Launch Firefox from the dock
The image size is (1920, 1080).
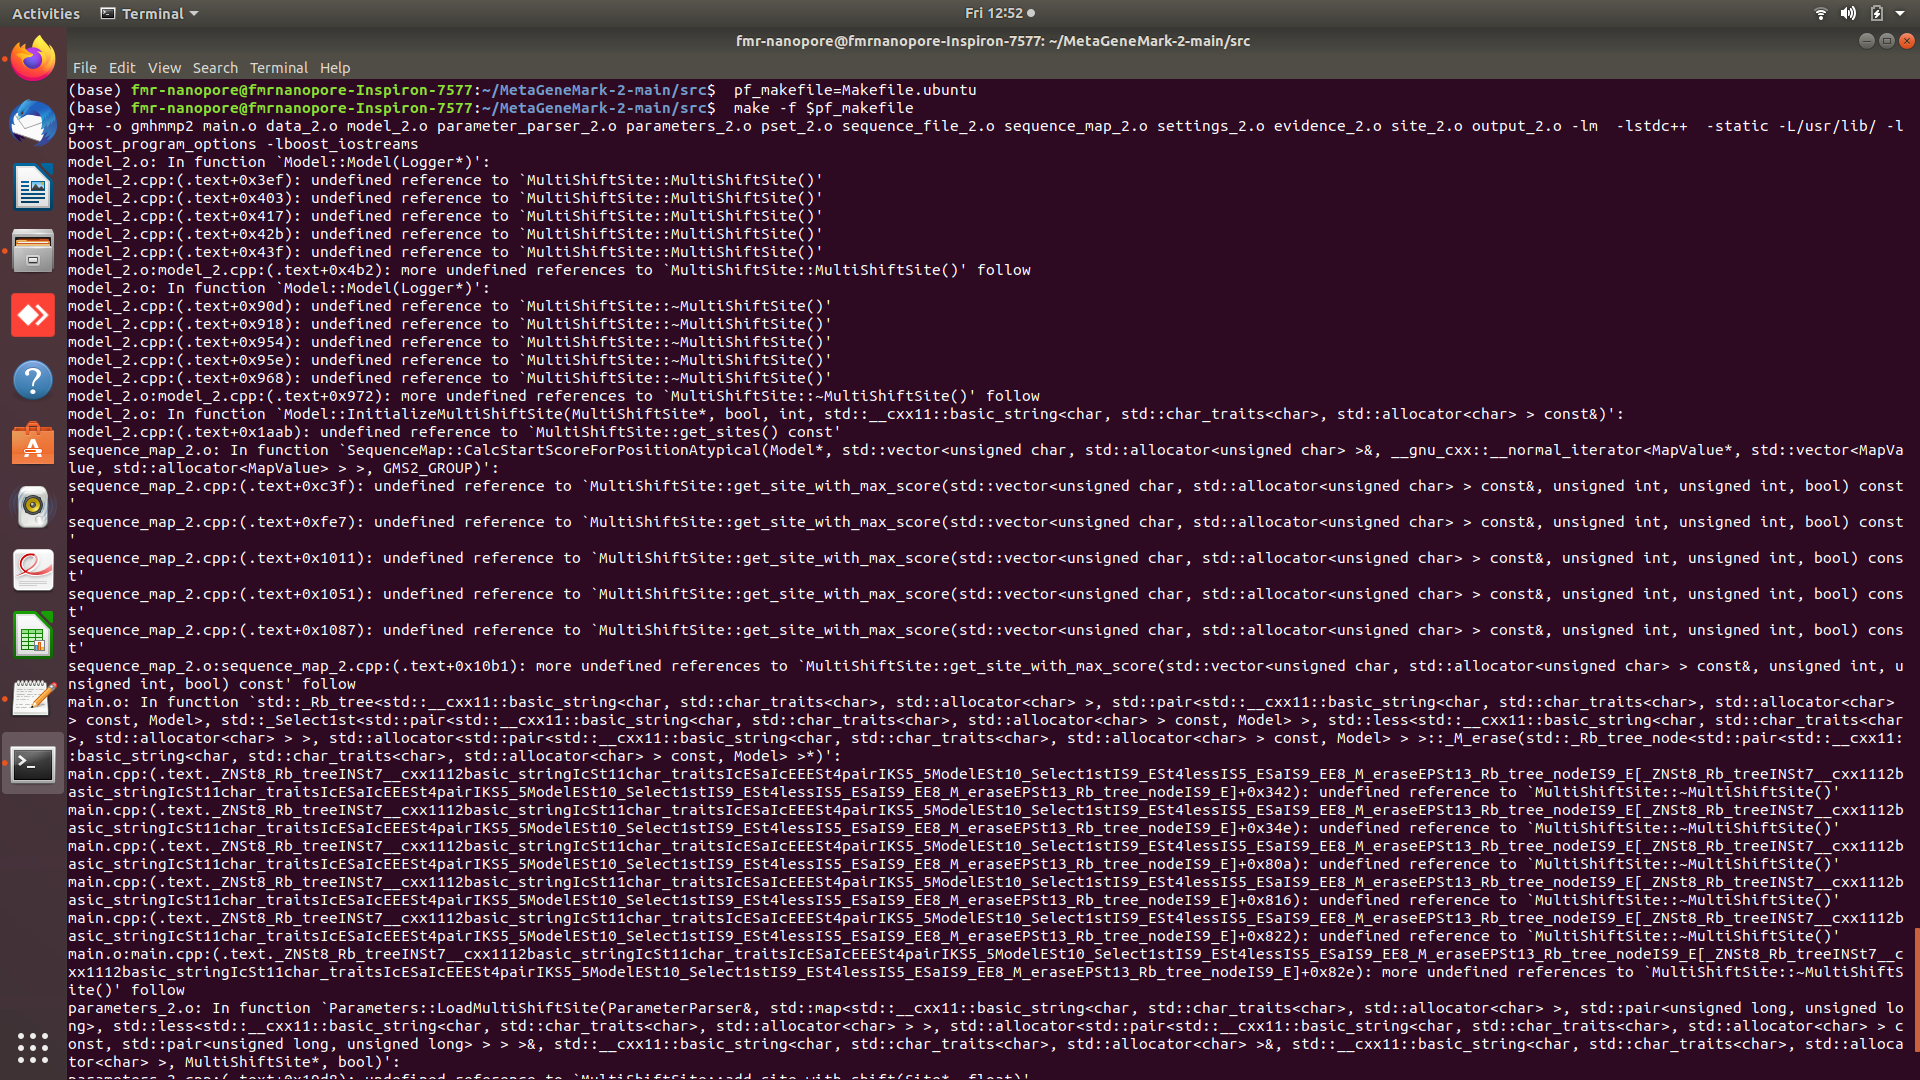(33, 60)
